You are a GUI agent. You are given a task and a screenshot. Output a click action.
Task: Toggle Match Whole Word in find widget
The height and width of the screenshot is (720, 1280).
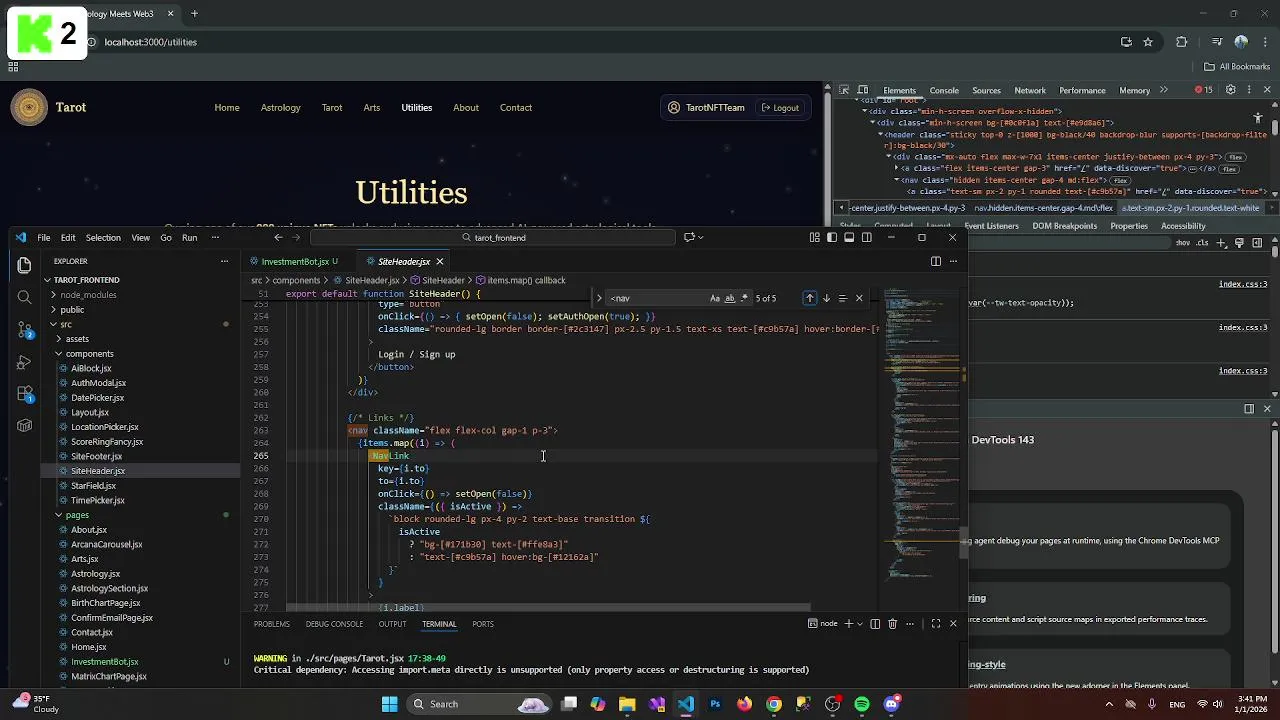(x=729, y=298)
